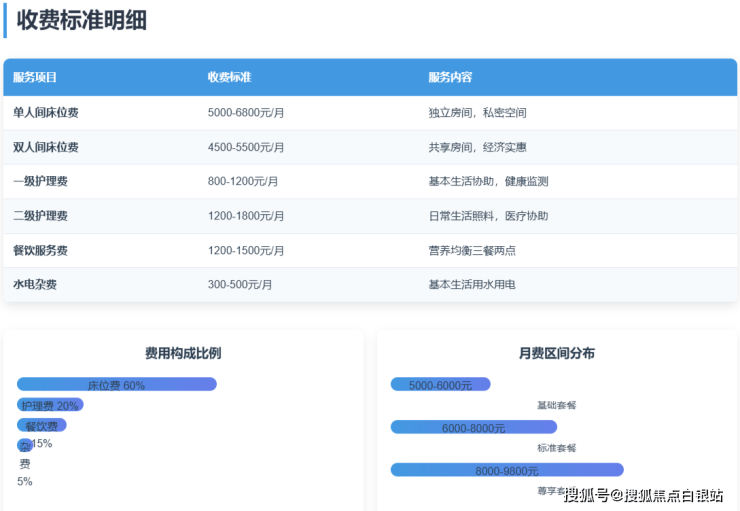The height and width of the screenshot is (511, 740).
Task: Select the 单人间床位费 row label
Action: point(46,113)
